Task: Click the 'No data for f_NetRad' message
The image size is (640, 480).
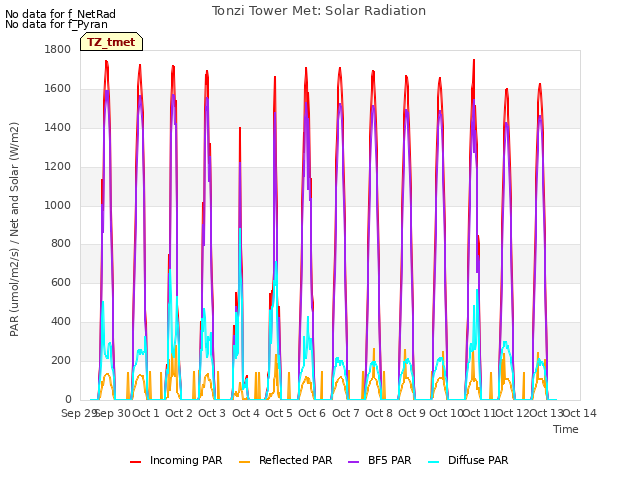Action: click(x=60, y=14)
